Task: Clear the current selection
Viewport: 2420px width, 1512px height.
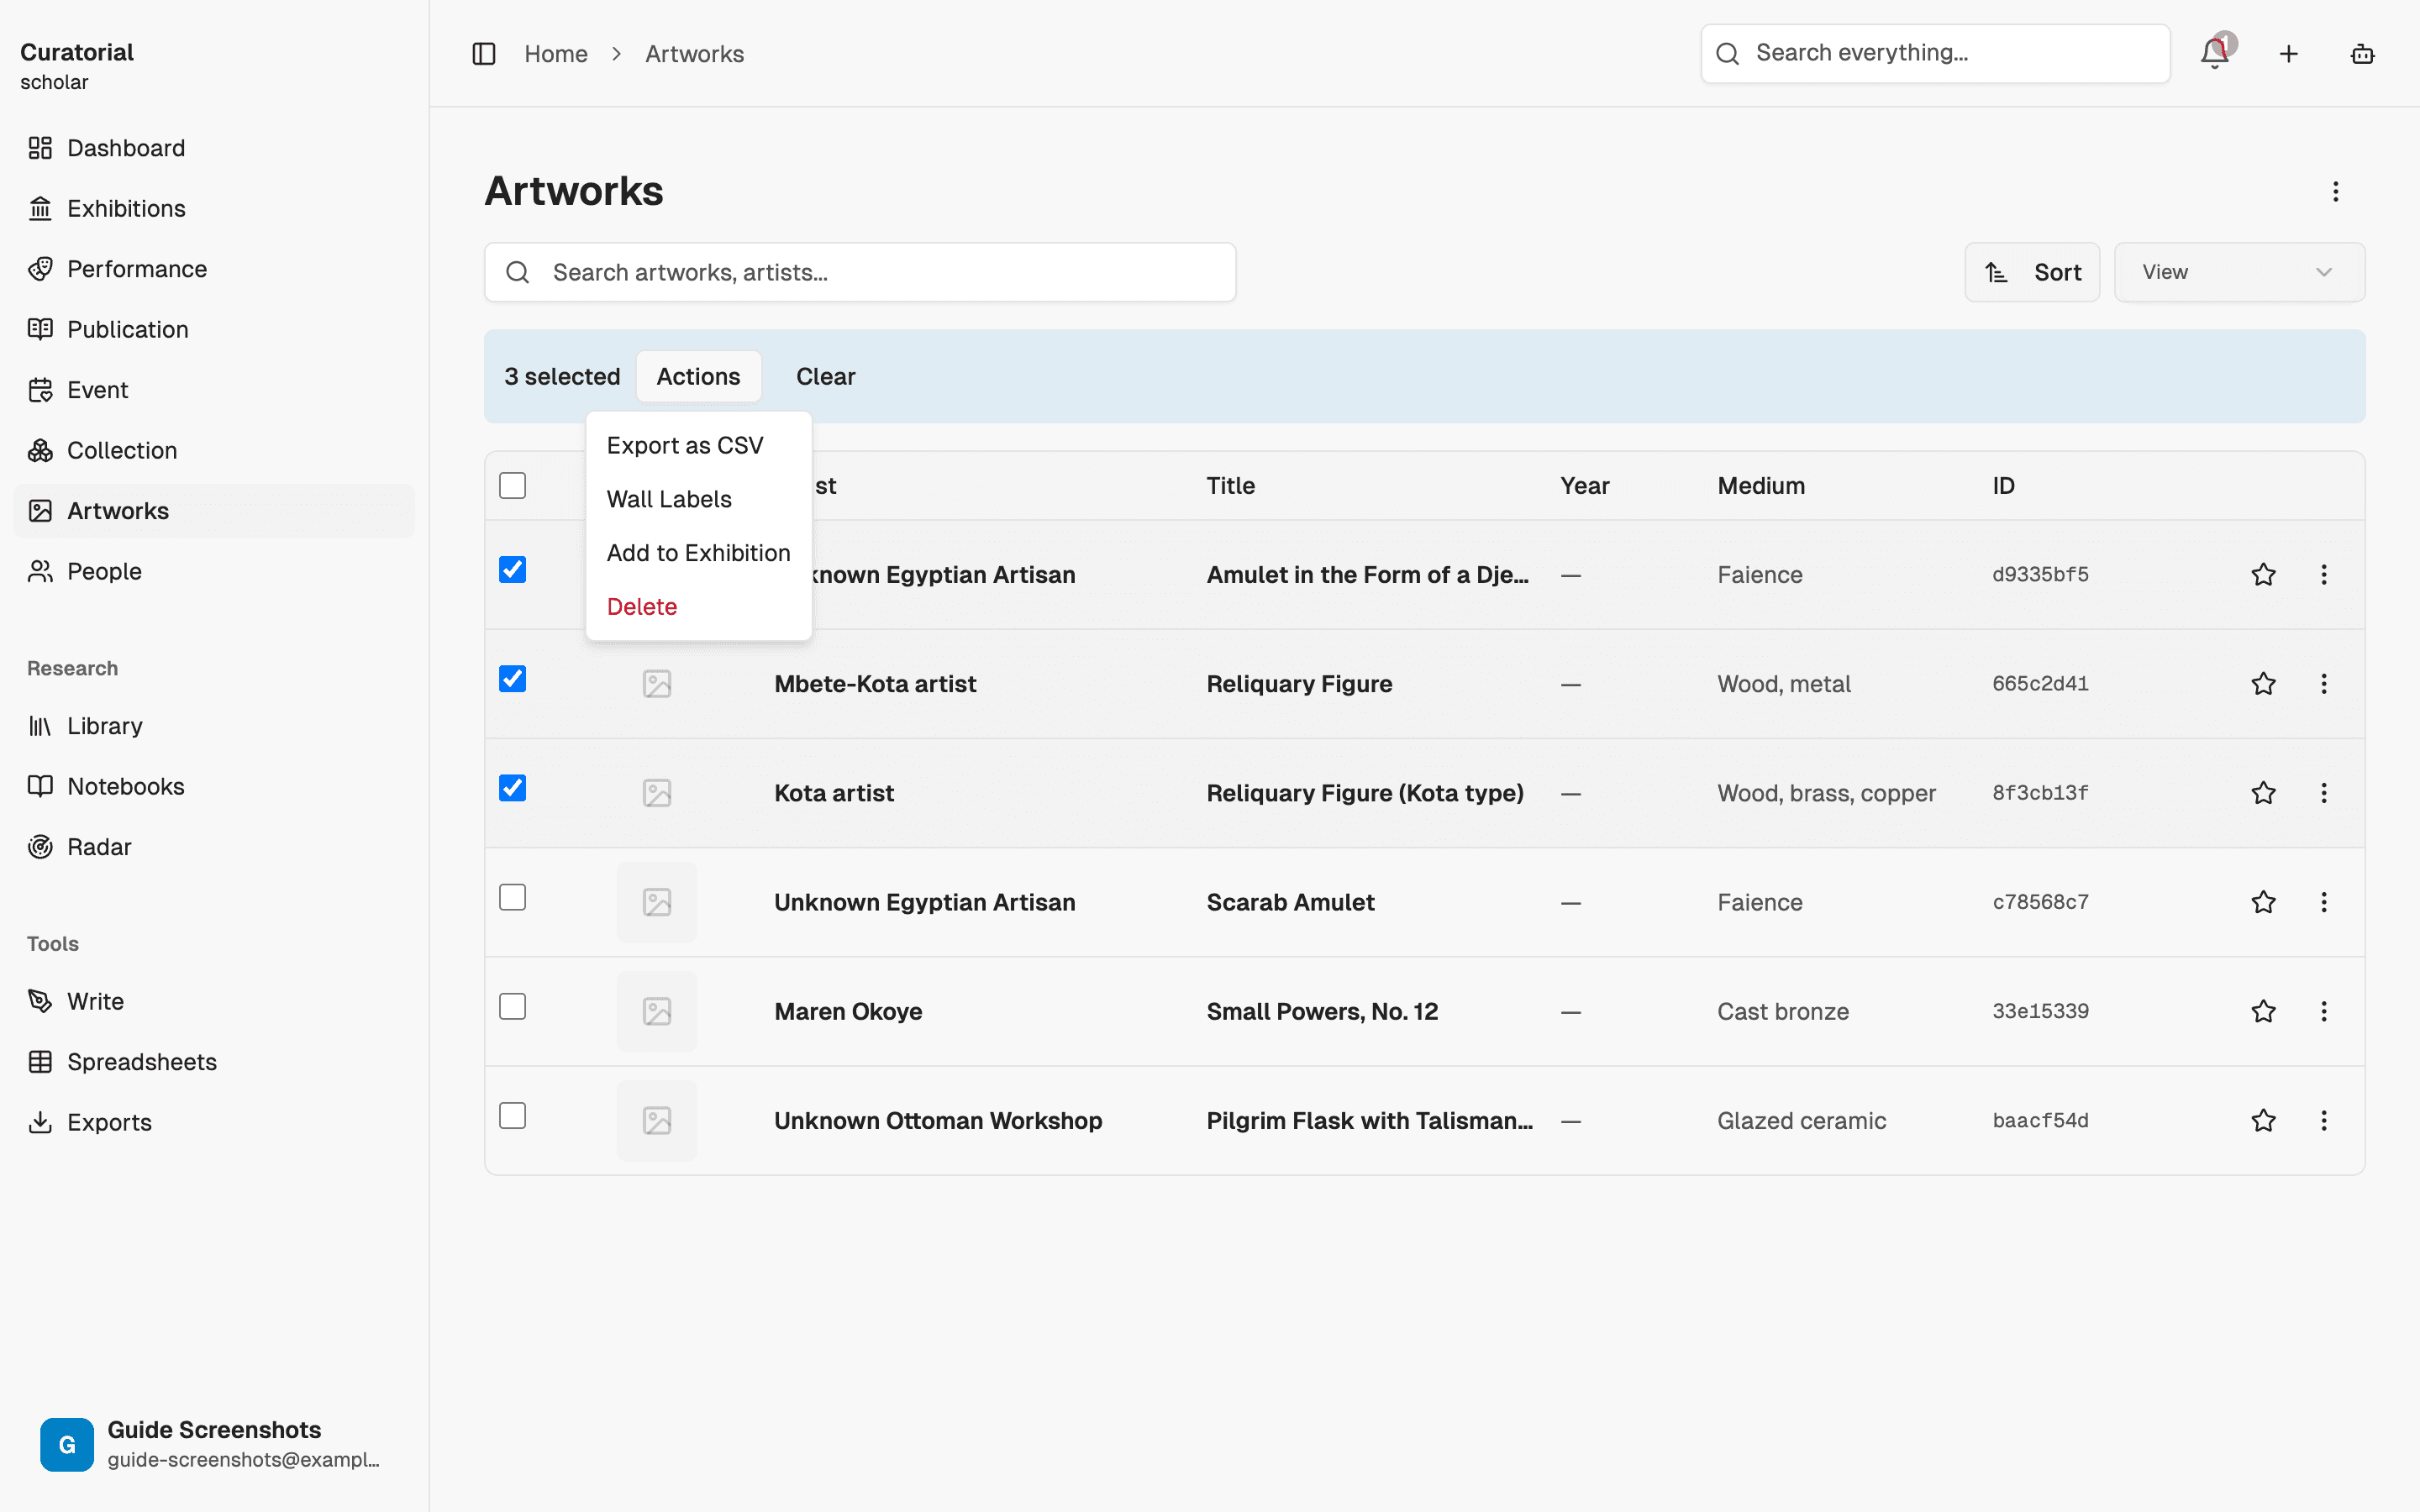Action: coord(825,376)
